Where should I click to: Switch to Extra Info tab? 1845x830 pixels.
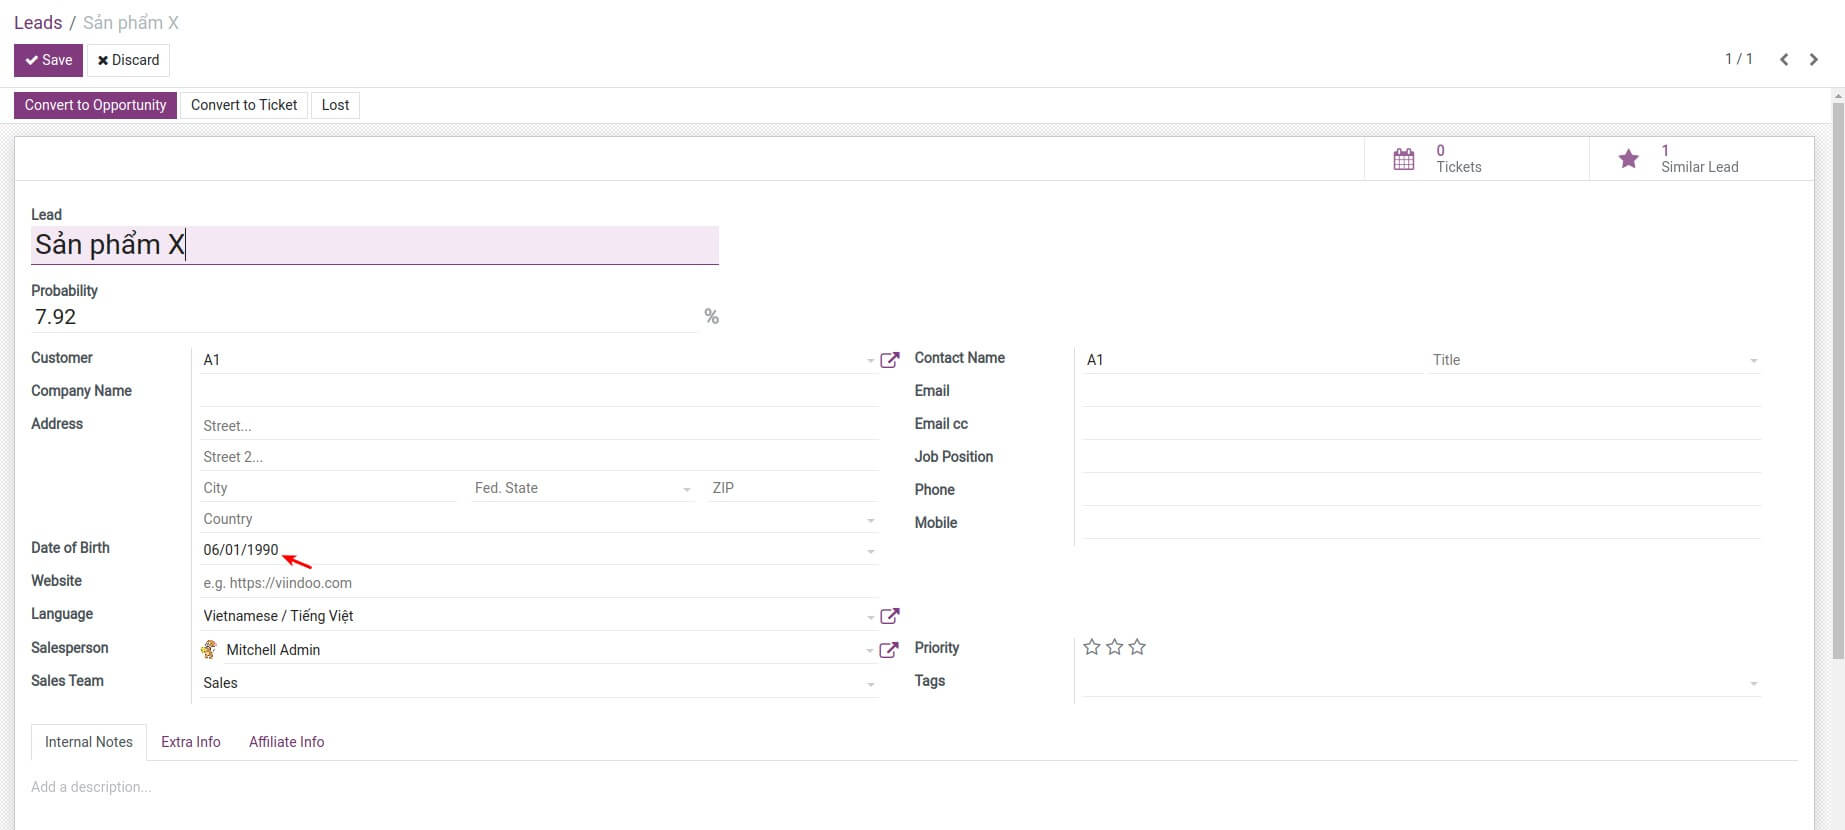point(190,742)
